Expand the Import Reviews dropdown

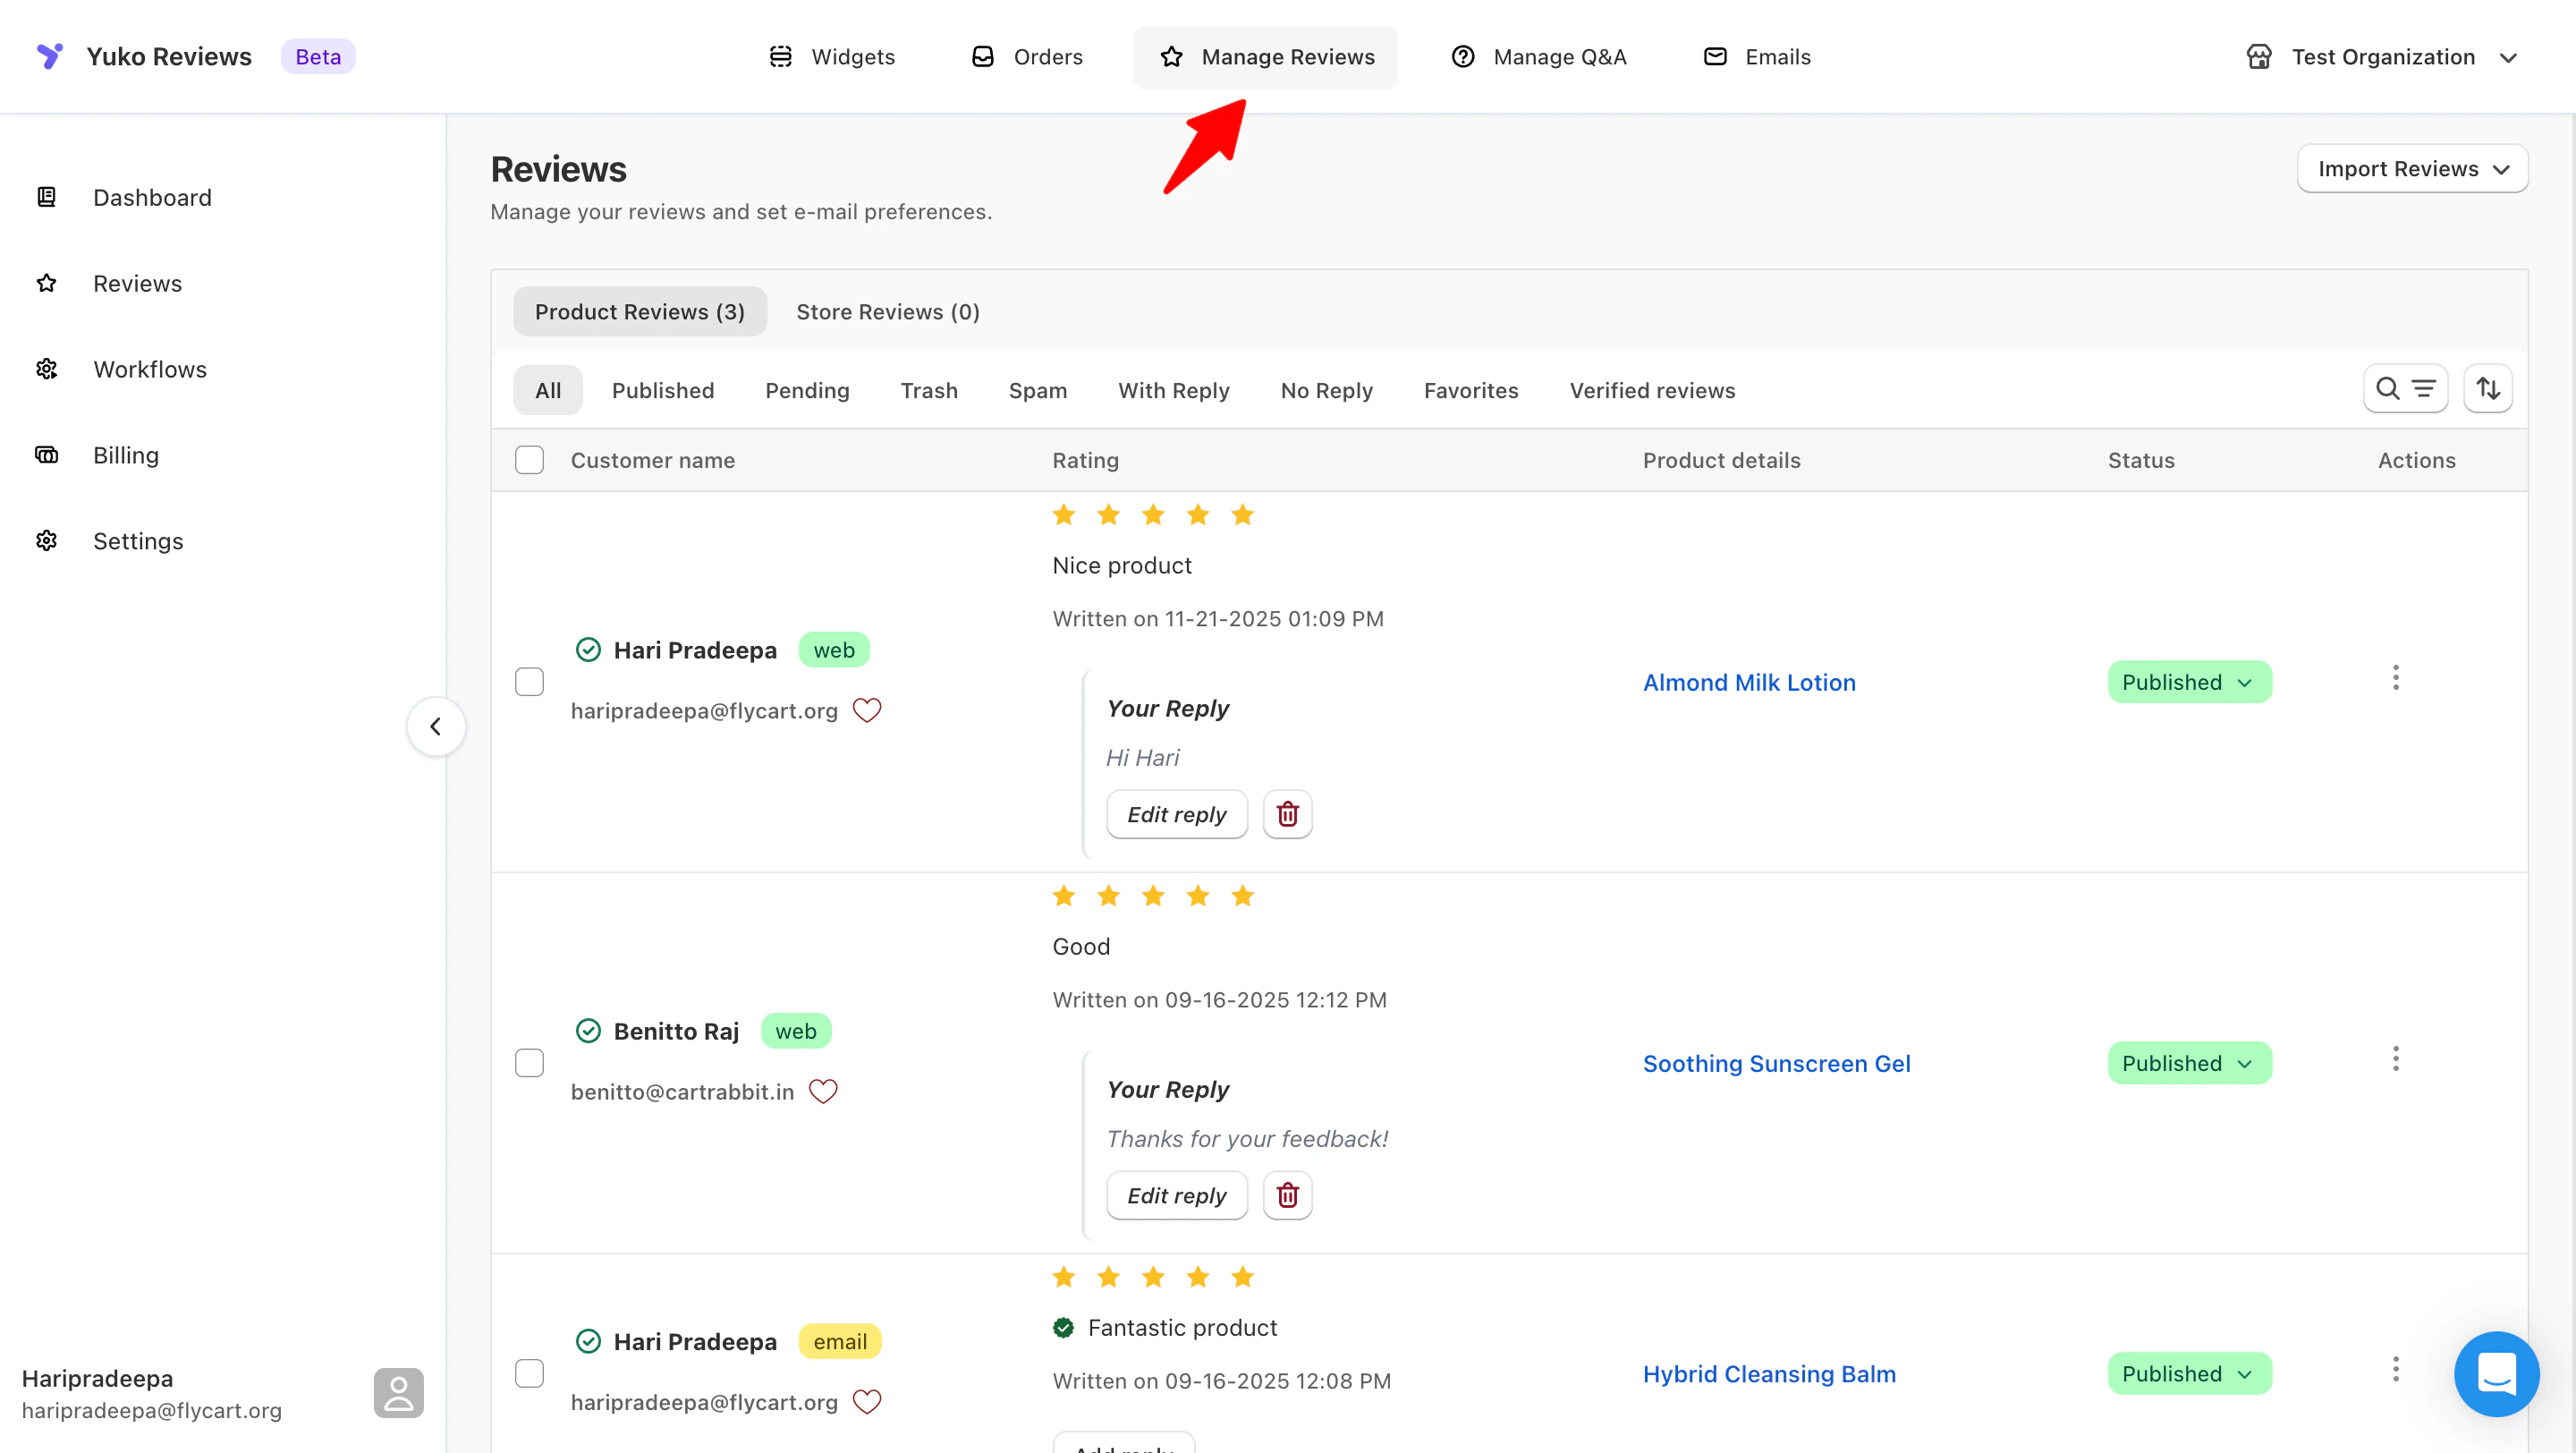2411,169
